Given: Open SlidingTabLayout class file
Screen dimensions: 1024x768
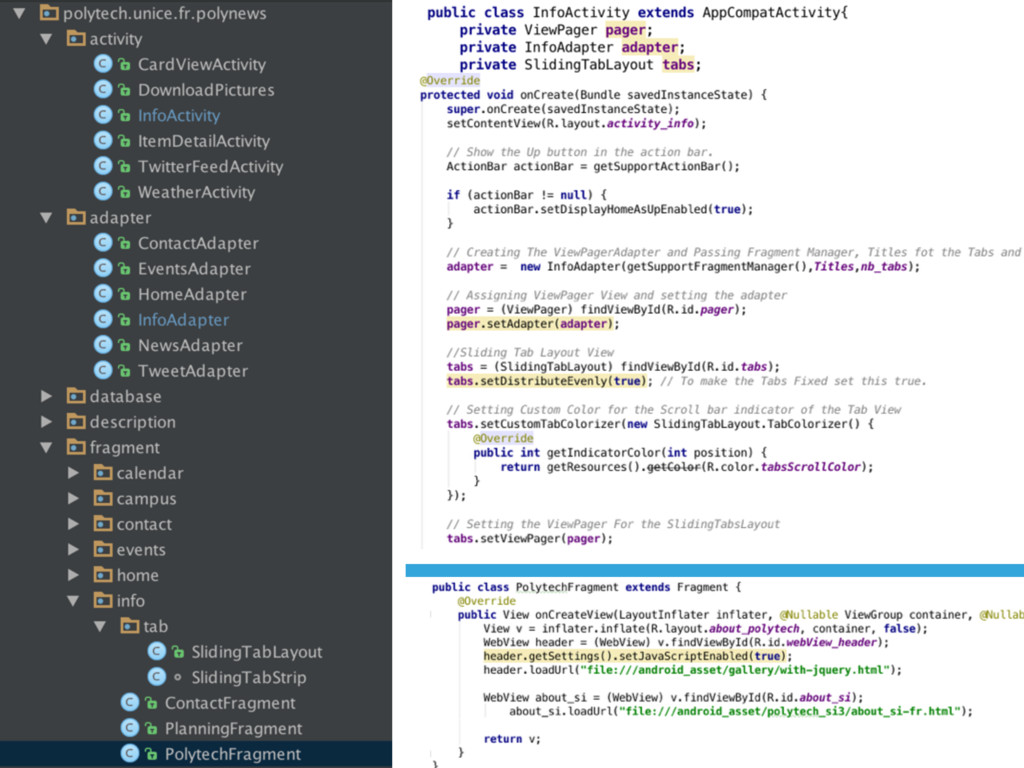Looking at the screenshot, I should [257, 651].
